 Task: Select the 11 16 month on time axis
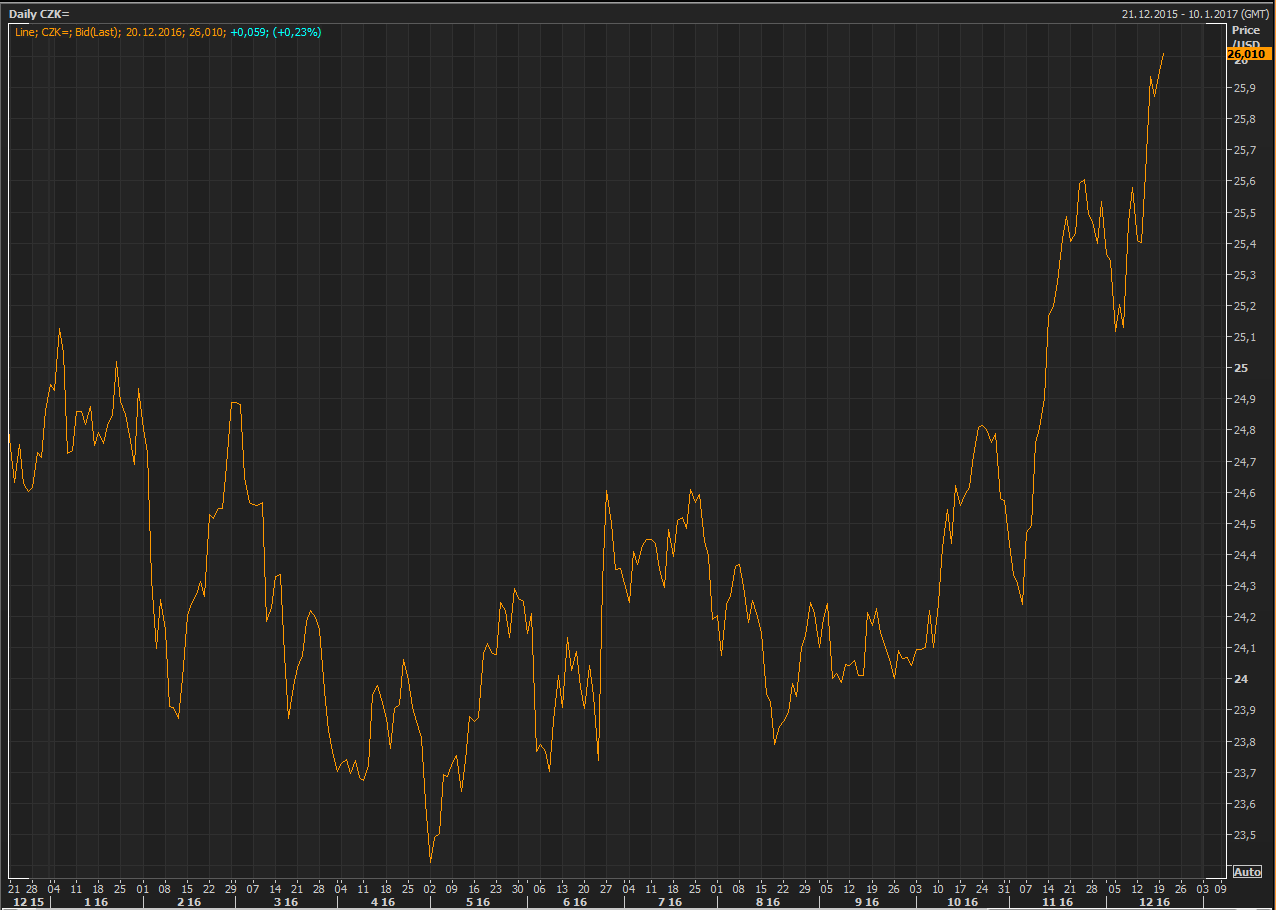point(1058,902)
